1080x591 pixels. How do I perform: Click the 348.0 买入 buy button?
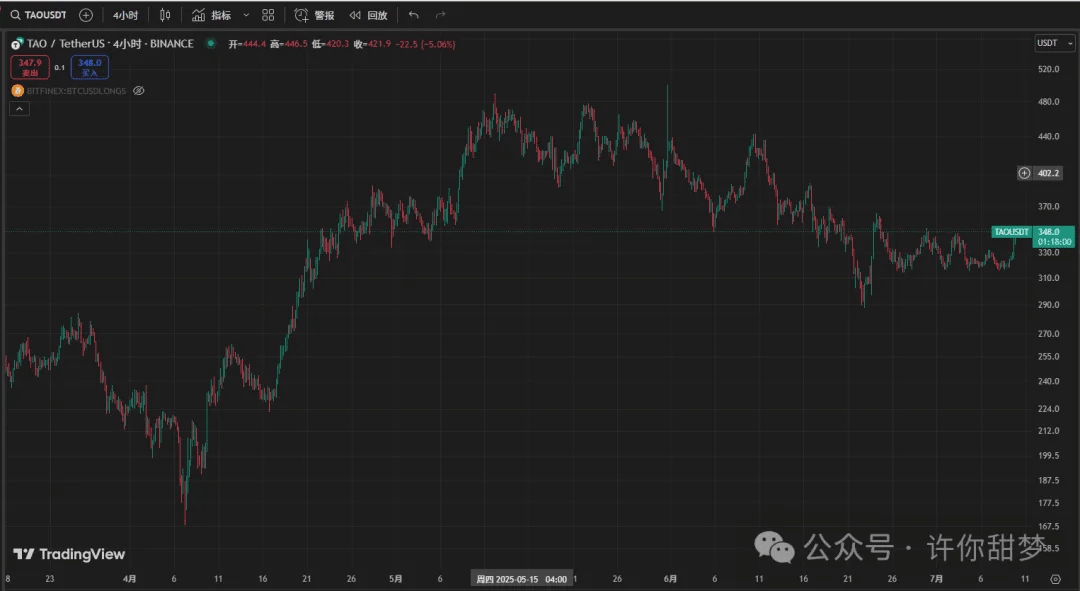click(x=90, y=67)
